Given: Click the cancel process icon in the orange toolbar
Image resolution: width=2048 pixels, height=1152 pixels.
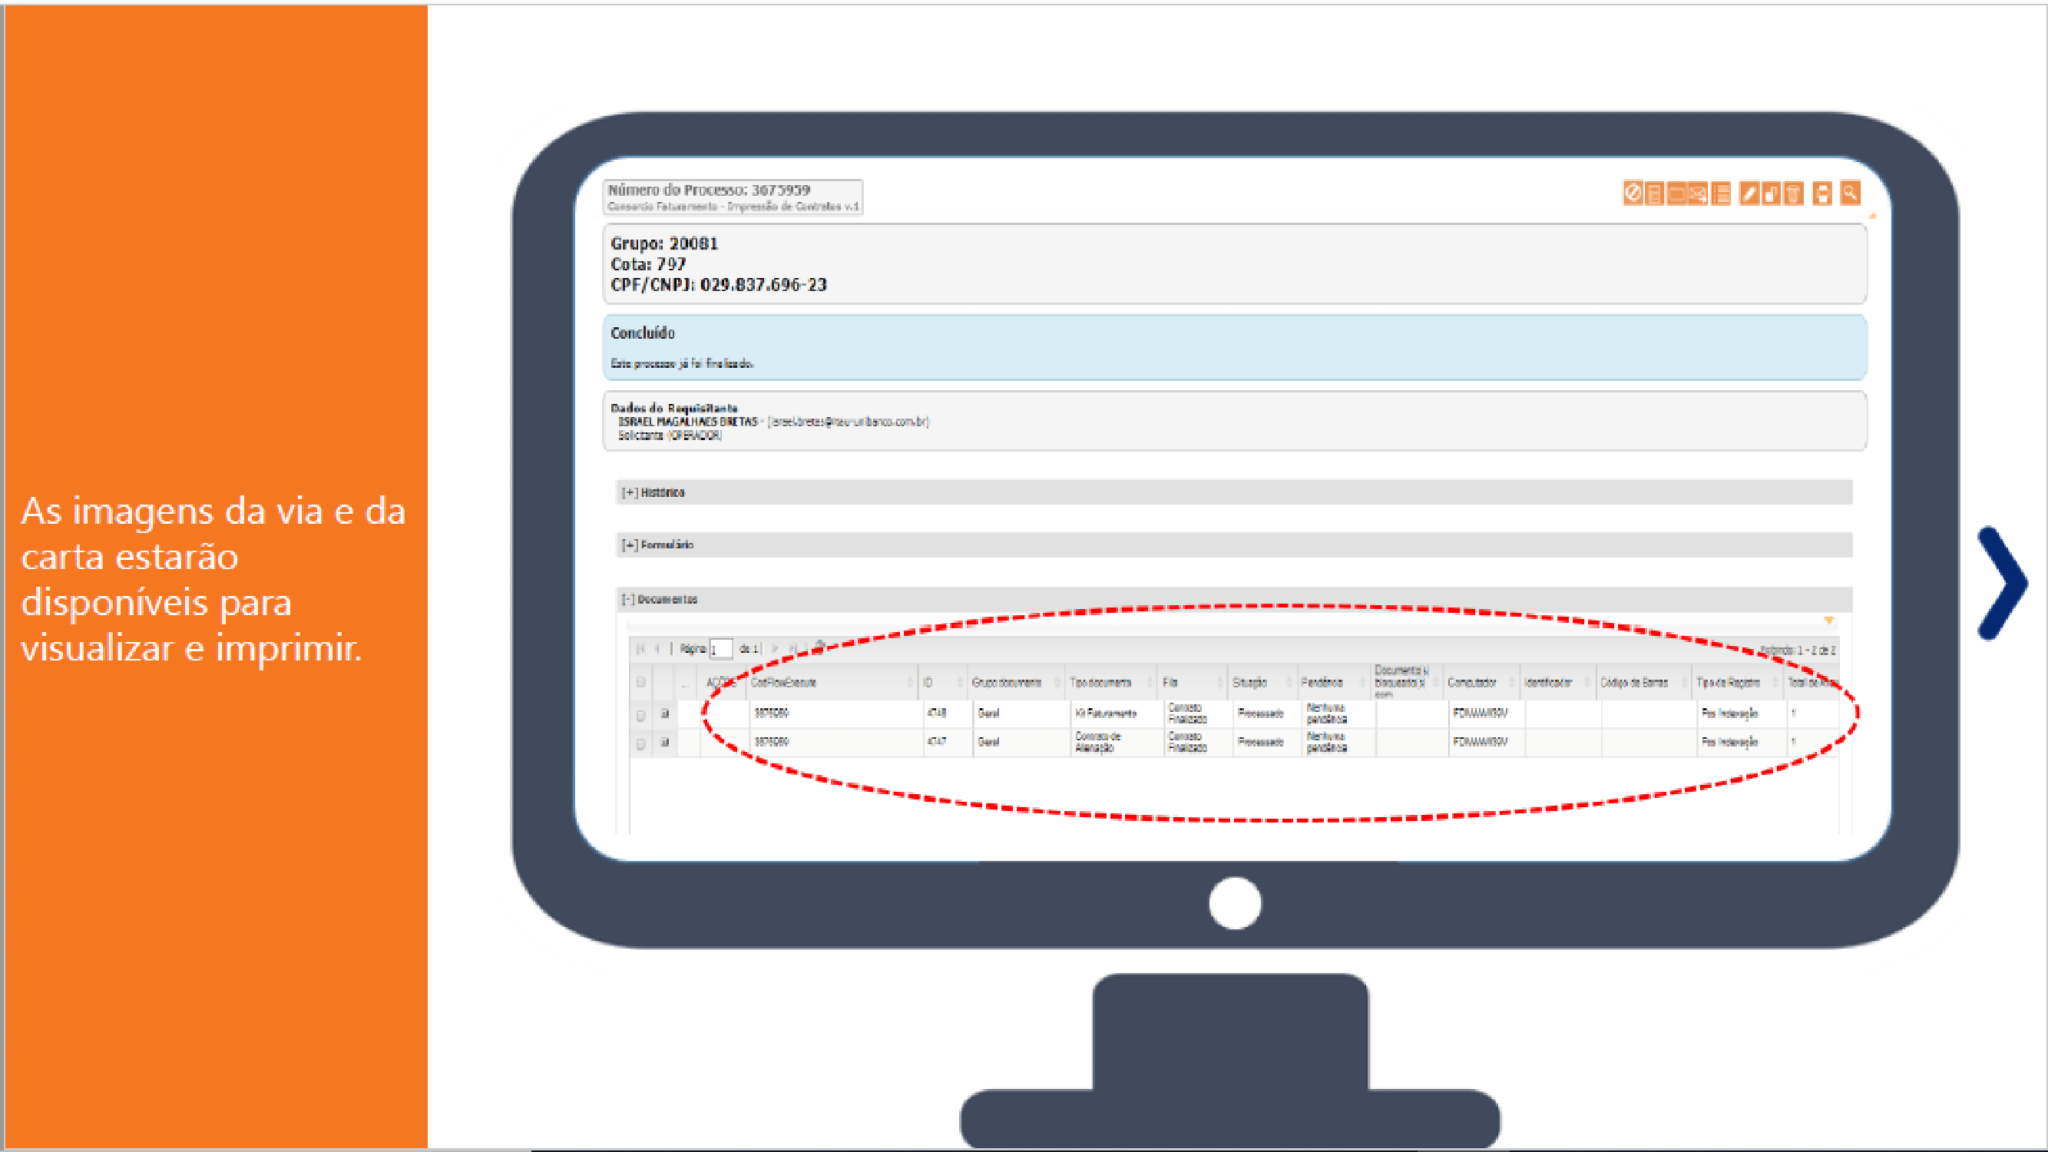Looking at the screenshot, I should (1632, 193).
